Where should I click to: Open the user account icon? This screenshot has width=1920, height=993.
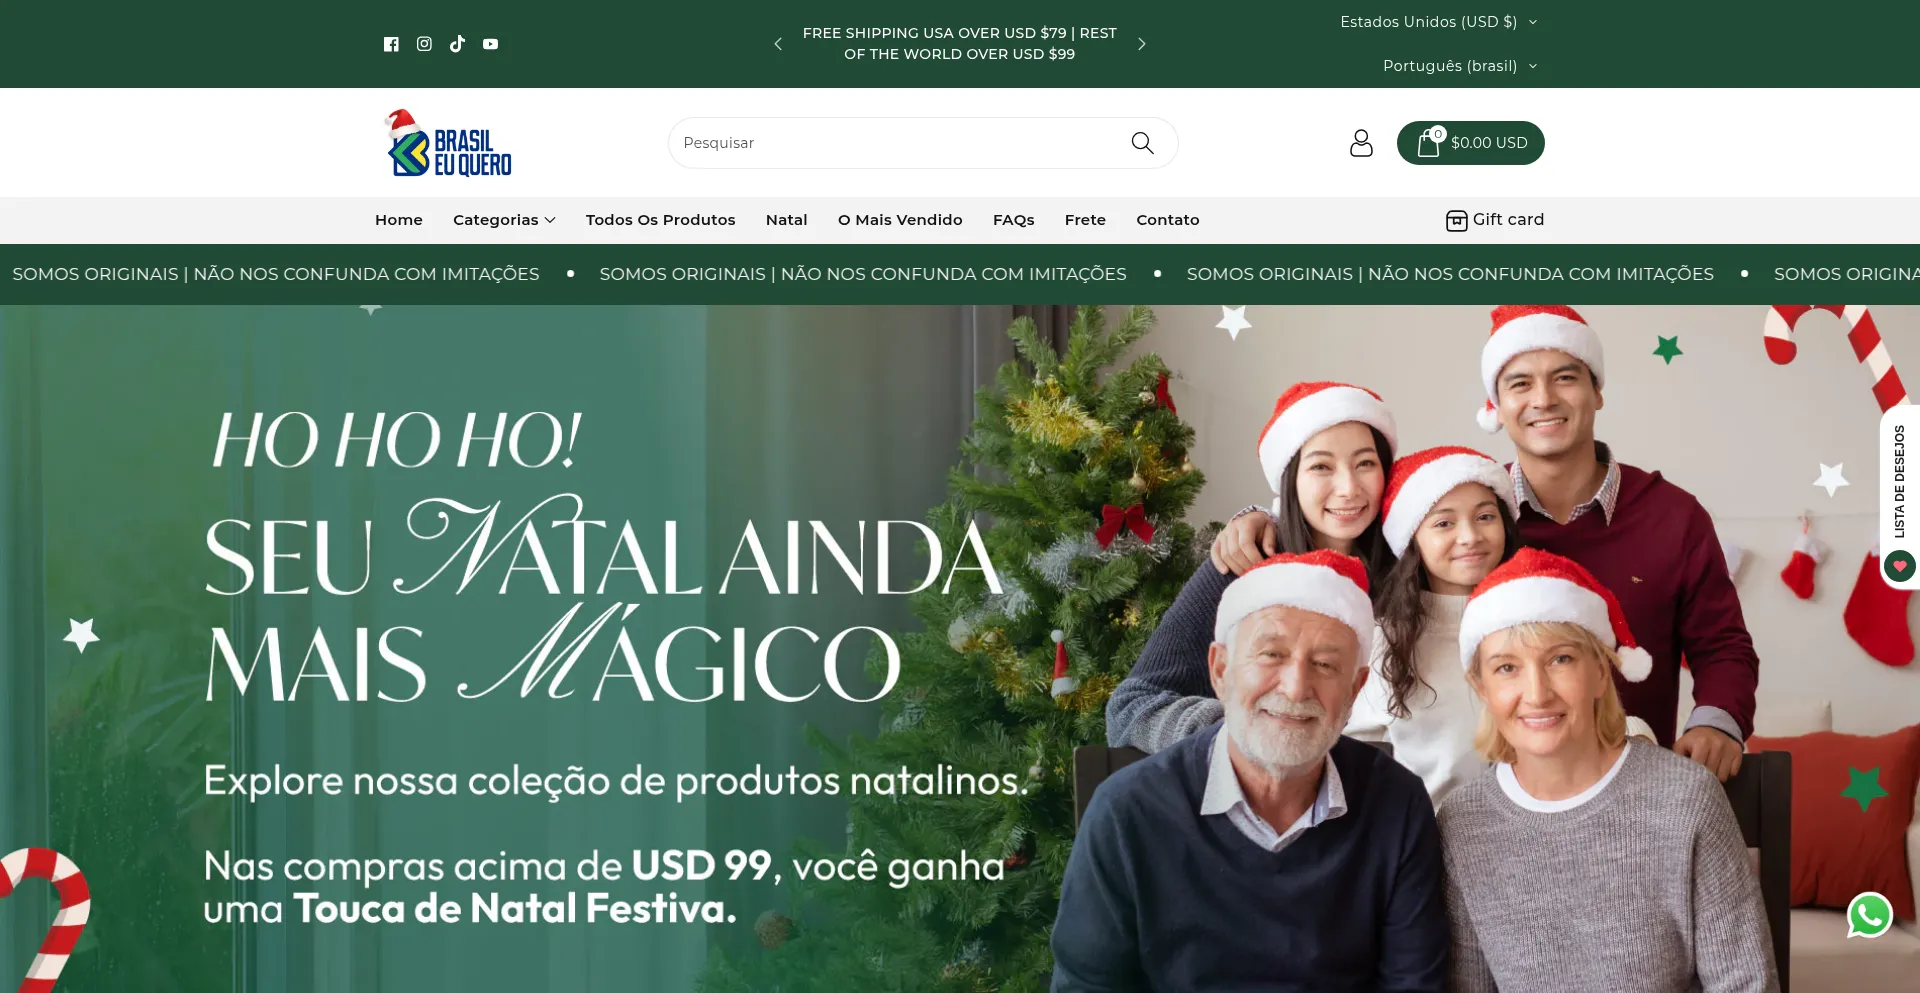click(x=1361, y=143)
